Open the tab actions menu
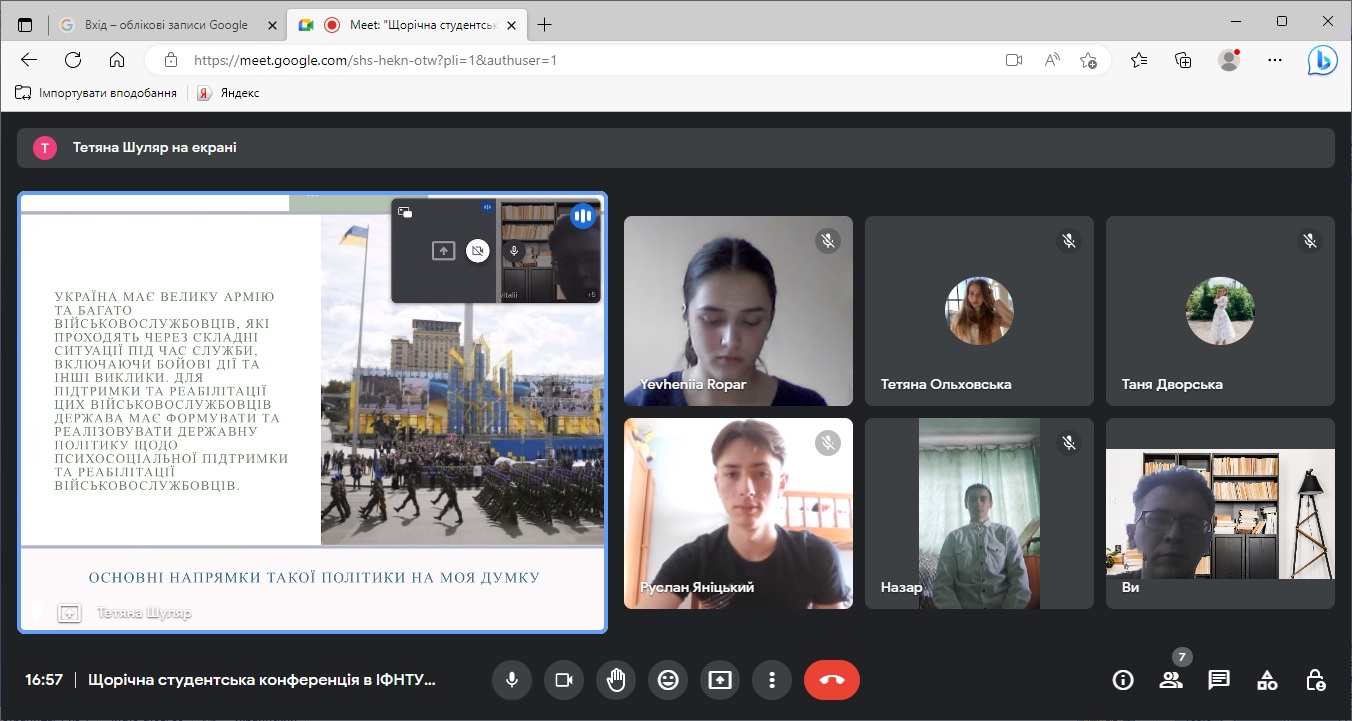The image size is (1352, 721). [x=25, y=25]
